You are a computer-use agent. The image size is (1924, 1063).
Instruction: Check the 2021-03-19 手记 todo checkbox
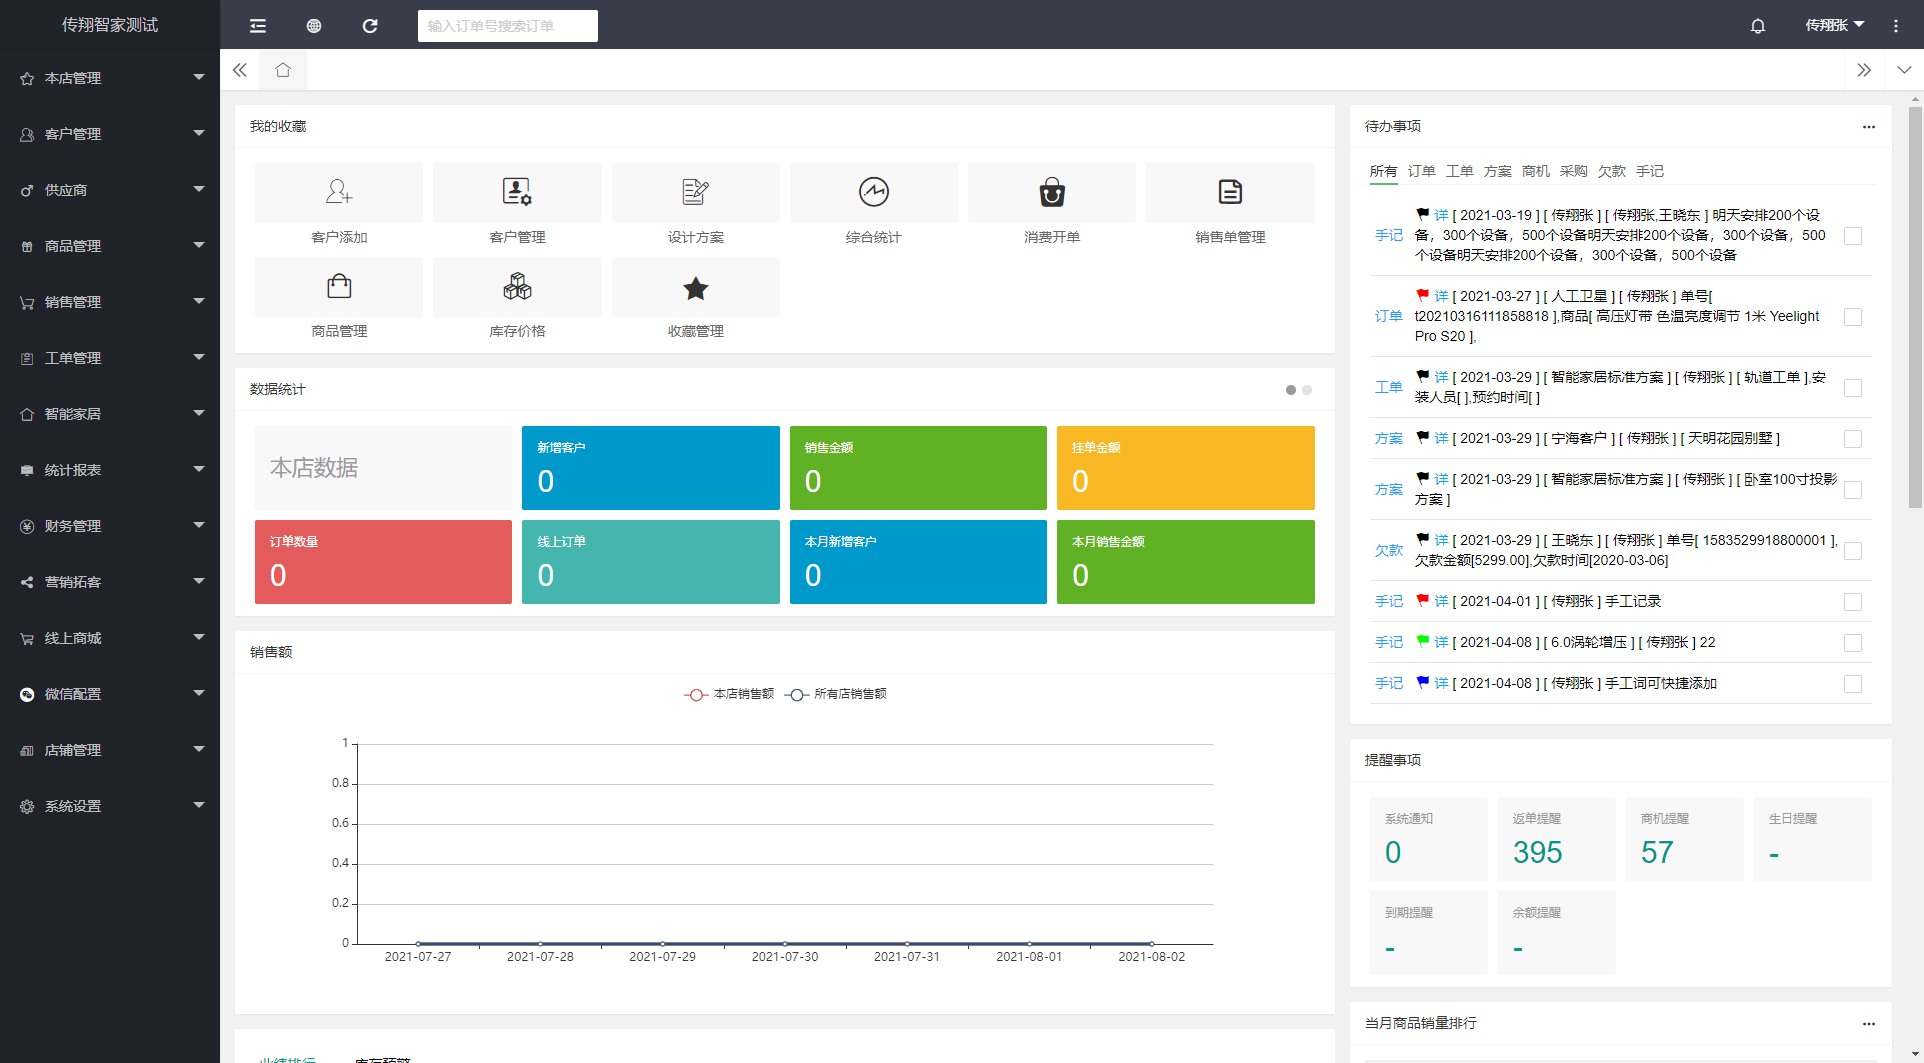click(x=1853, y=236)
